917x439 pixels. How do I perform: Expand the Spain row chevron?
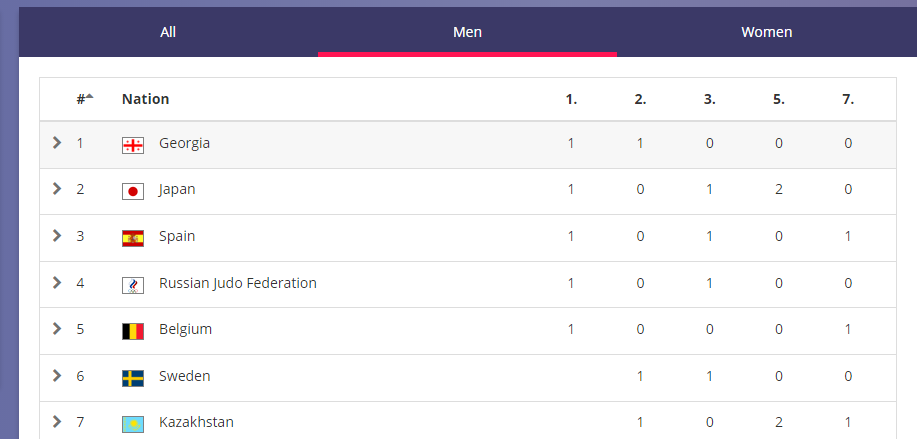[57, 236]
